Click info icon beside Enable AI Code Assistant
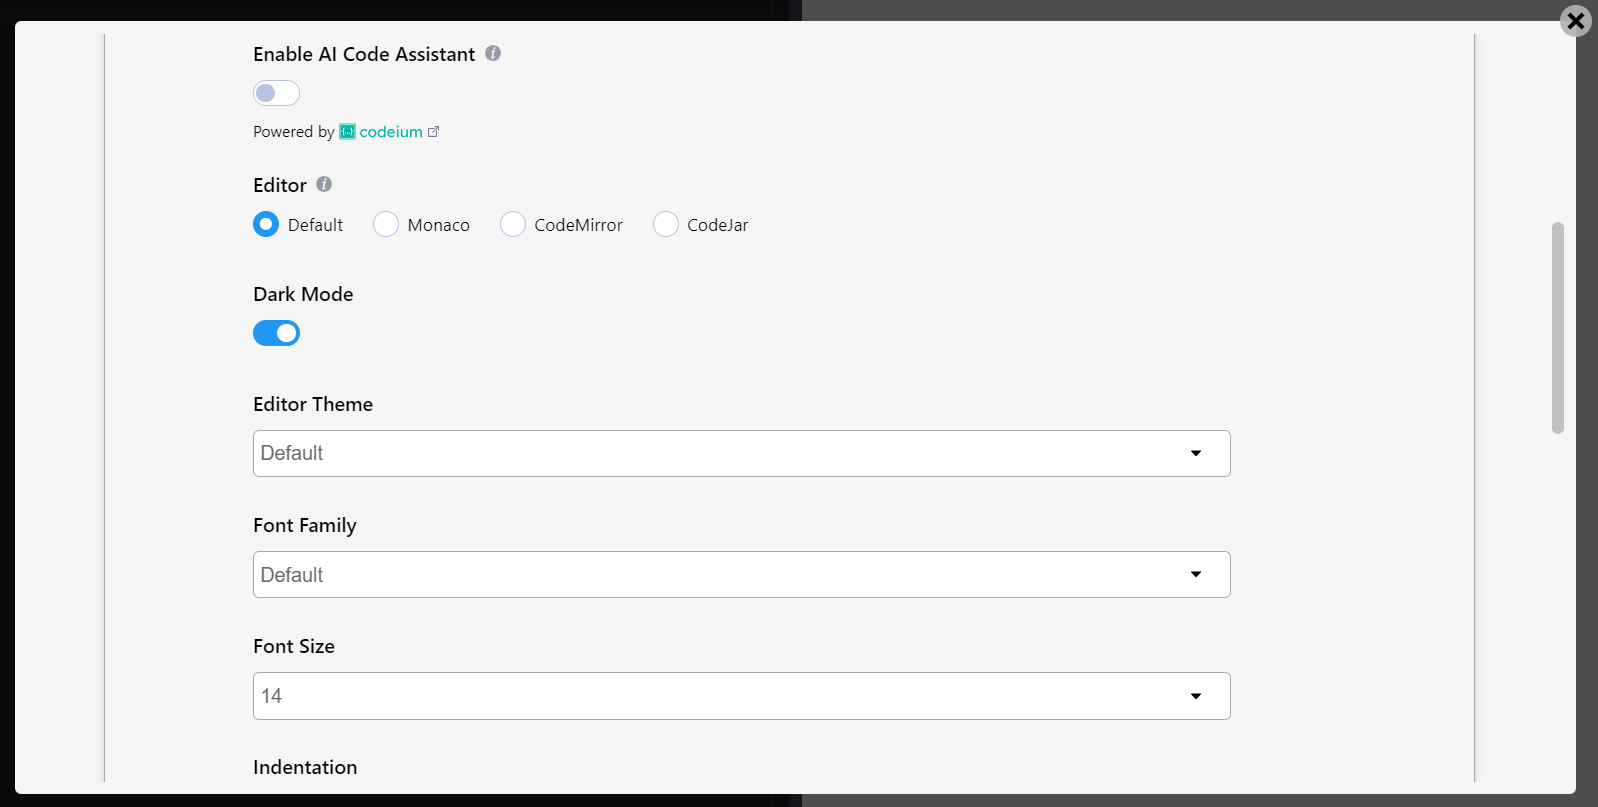This screenshot has height=807, width=1598. 493,53
